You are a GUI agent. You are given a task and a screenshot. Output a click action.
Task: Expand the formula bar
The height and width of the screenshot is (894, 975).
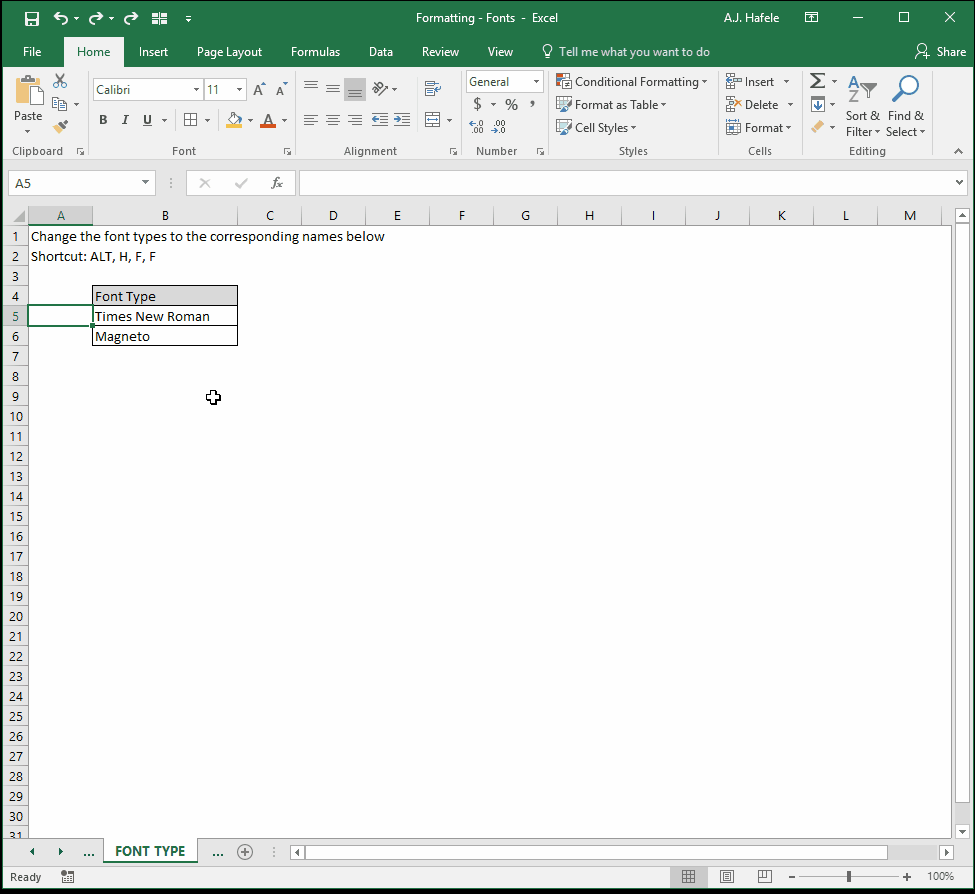tap(959, 183)
